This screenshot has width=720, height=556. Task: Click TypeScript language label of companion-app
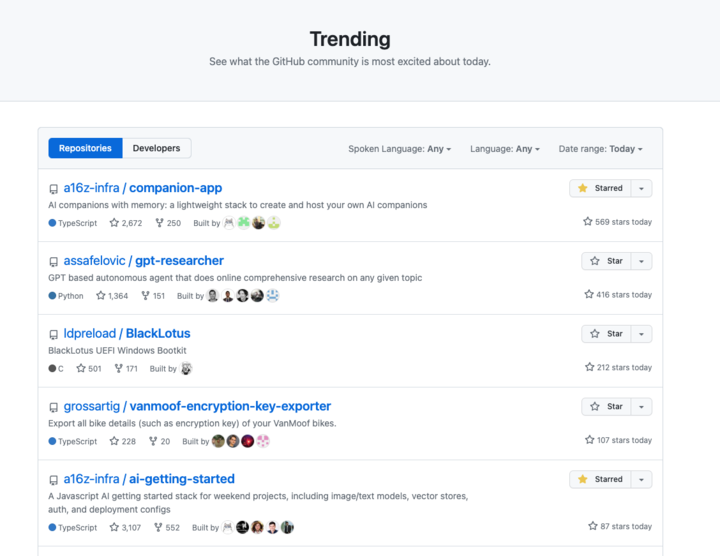(x=73, y=223)
